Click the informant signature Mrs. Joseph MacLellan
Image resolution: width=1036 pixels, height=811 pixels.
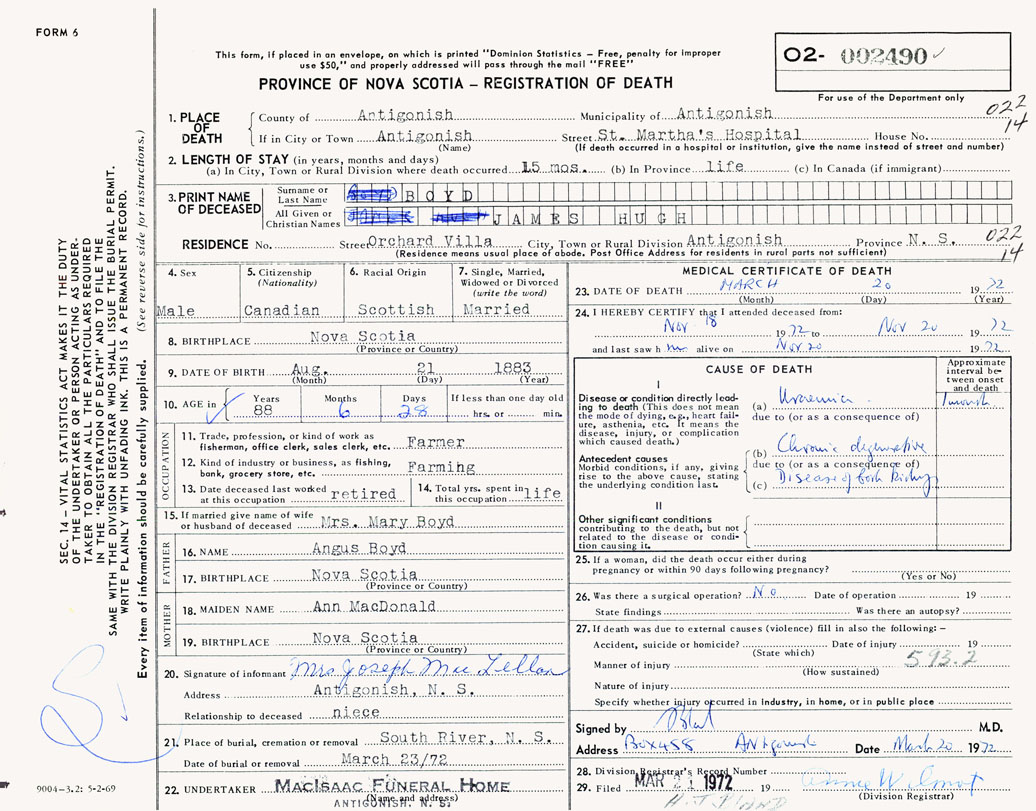[x=425, y=670]
